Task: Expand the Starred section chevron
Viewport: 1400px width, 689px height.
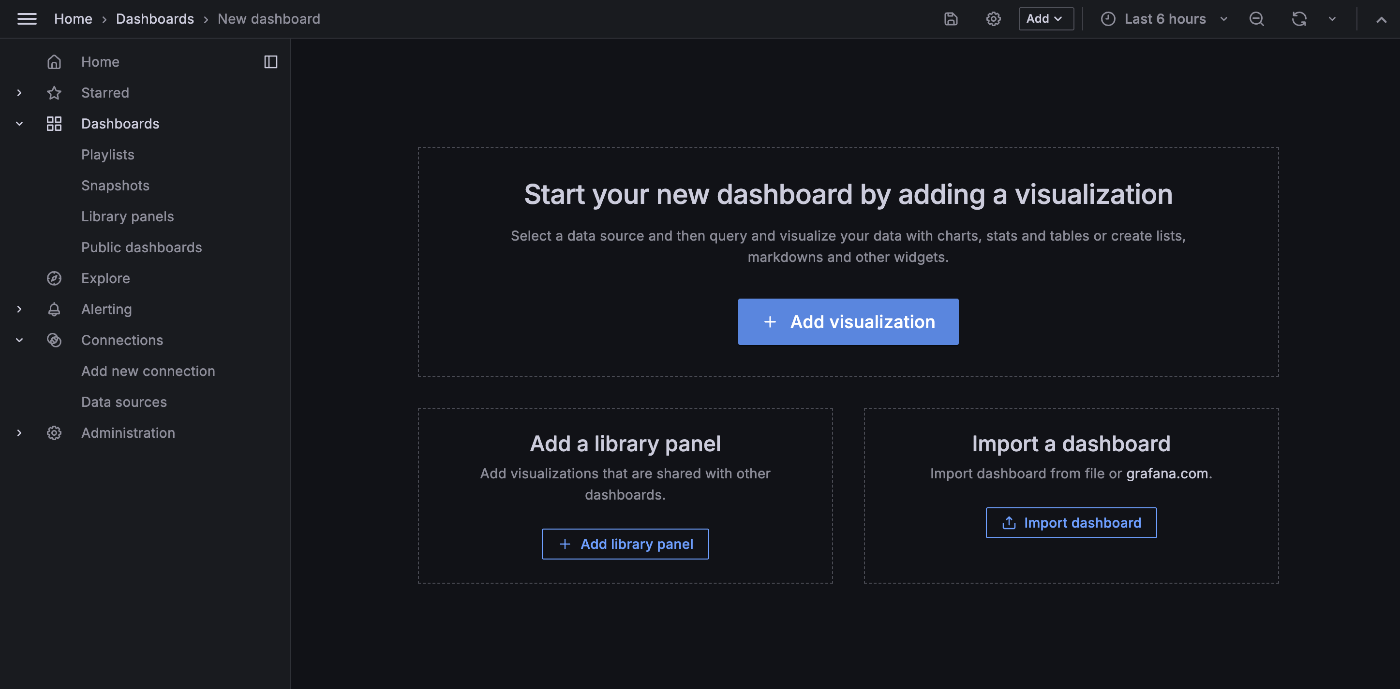Action: click(x=19, y=93)
